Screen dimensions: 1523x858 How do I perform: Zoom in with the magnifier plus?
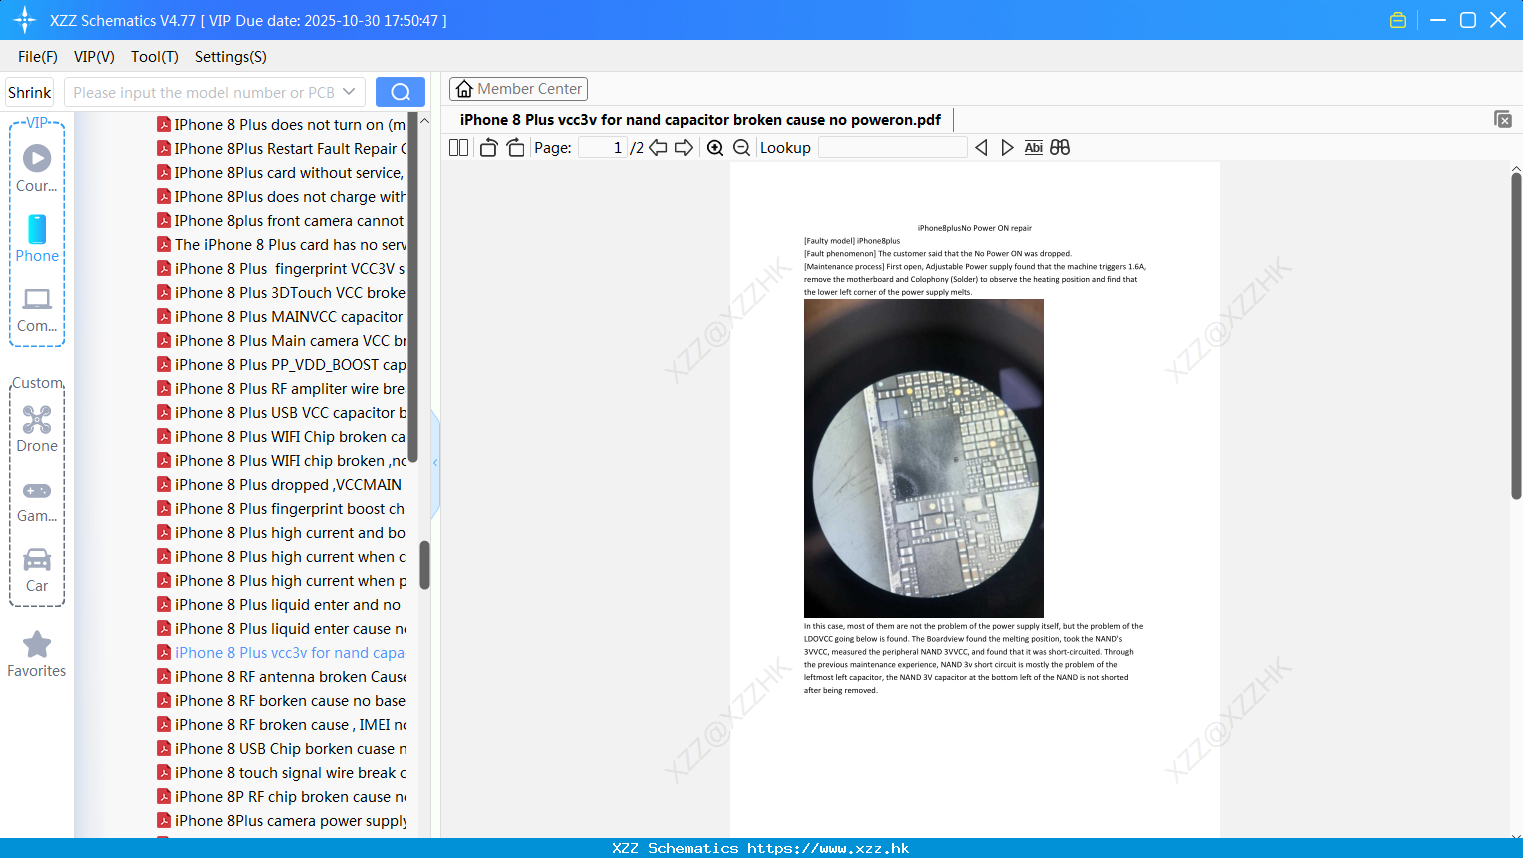pos(715,148)
